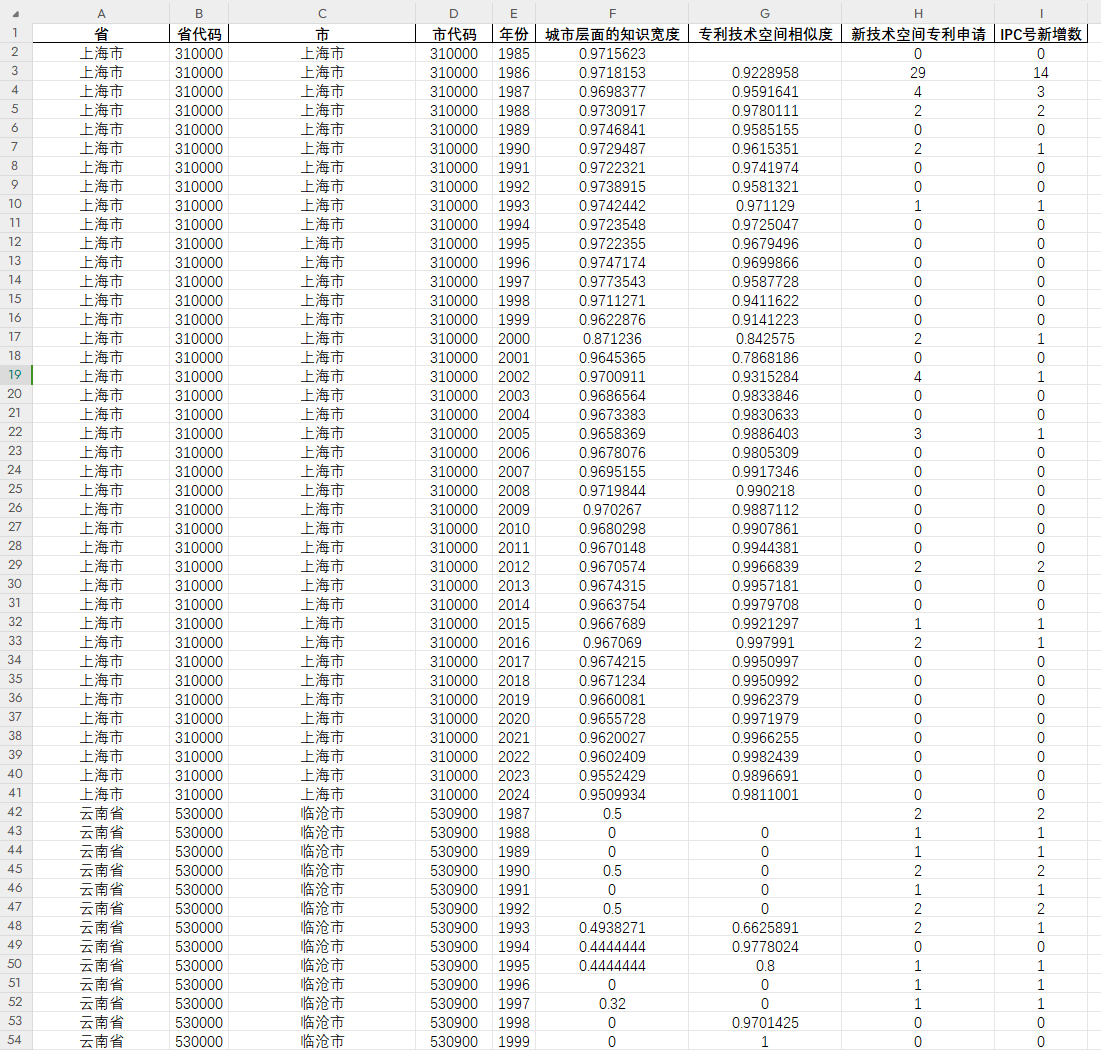Click the cell showing 0.7868186
The width and height of the screenshot is (1101, 1050).
click(x=765, y=357)
